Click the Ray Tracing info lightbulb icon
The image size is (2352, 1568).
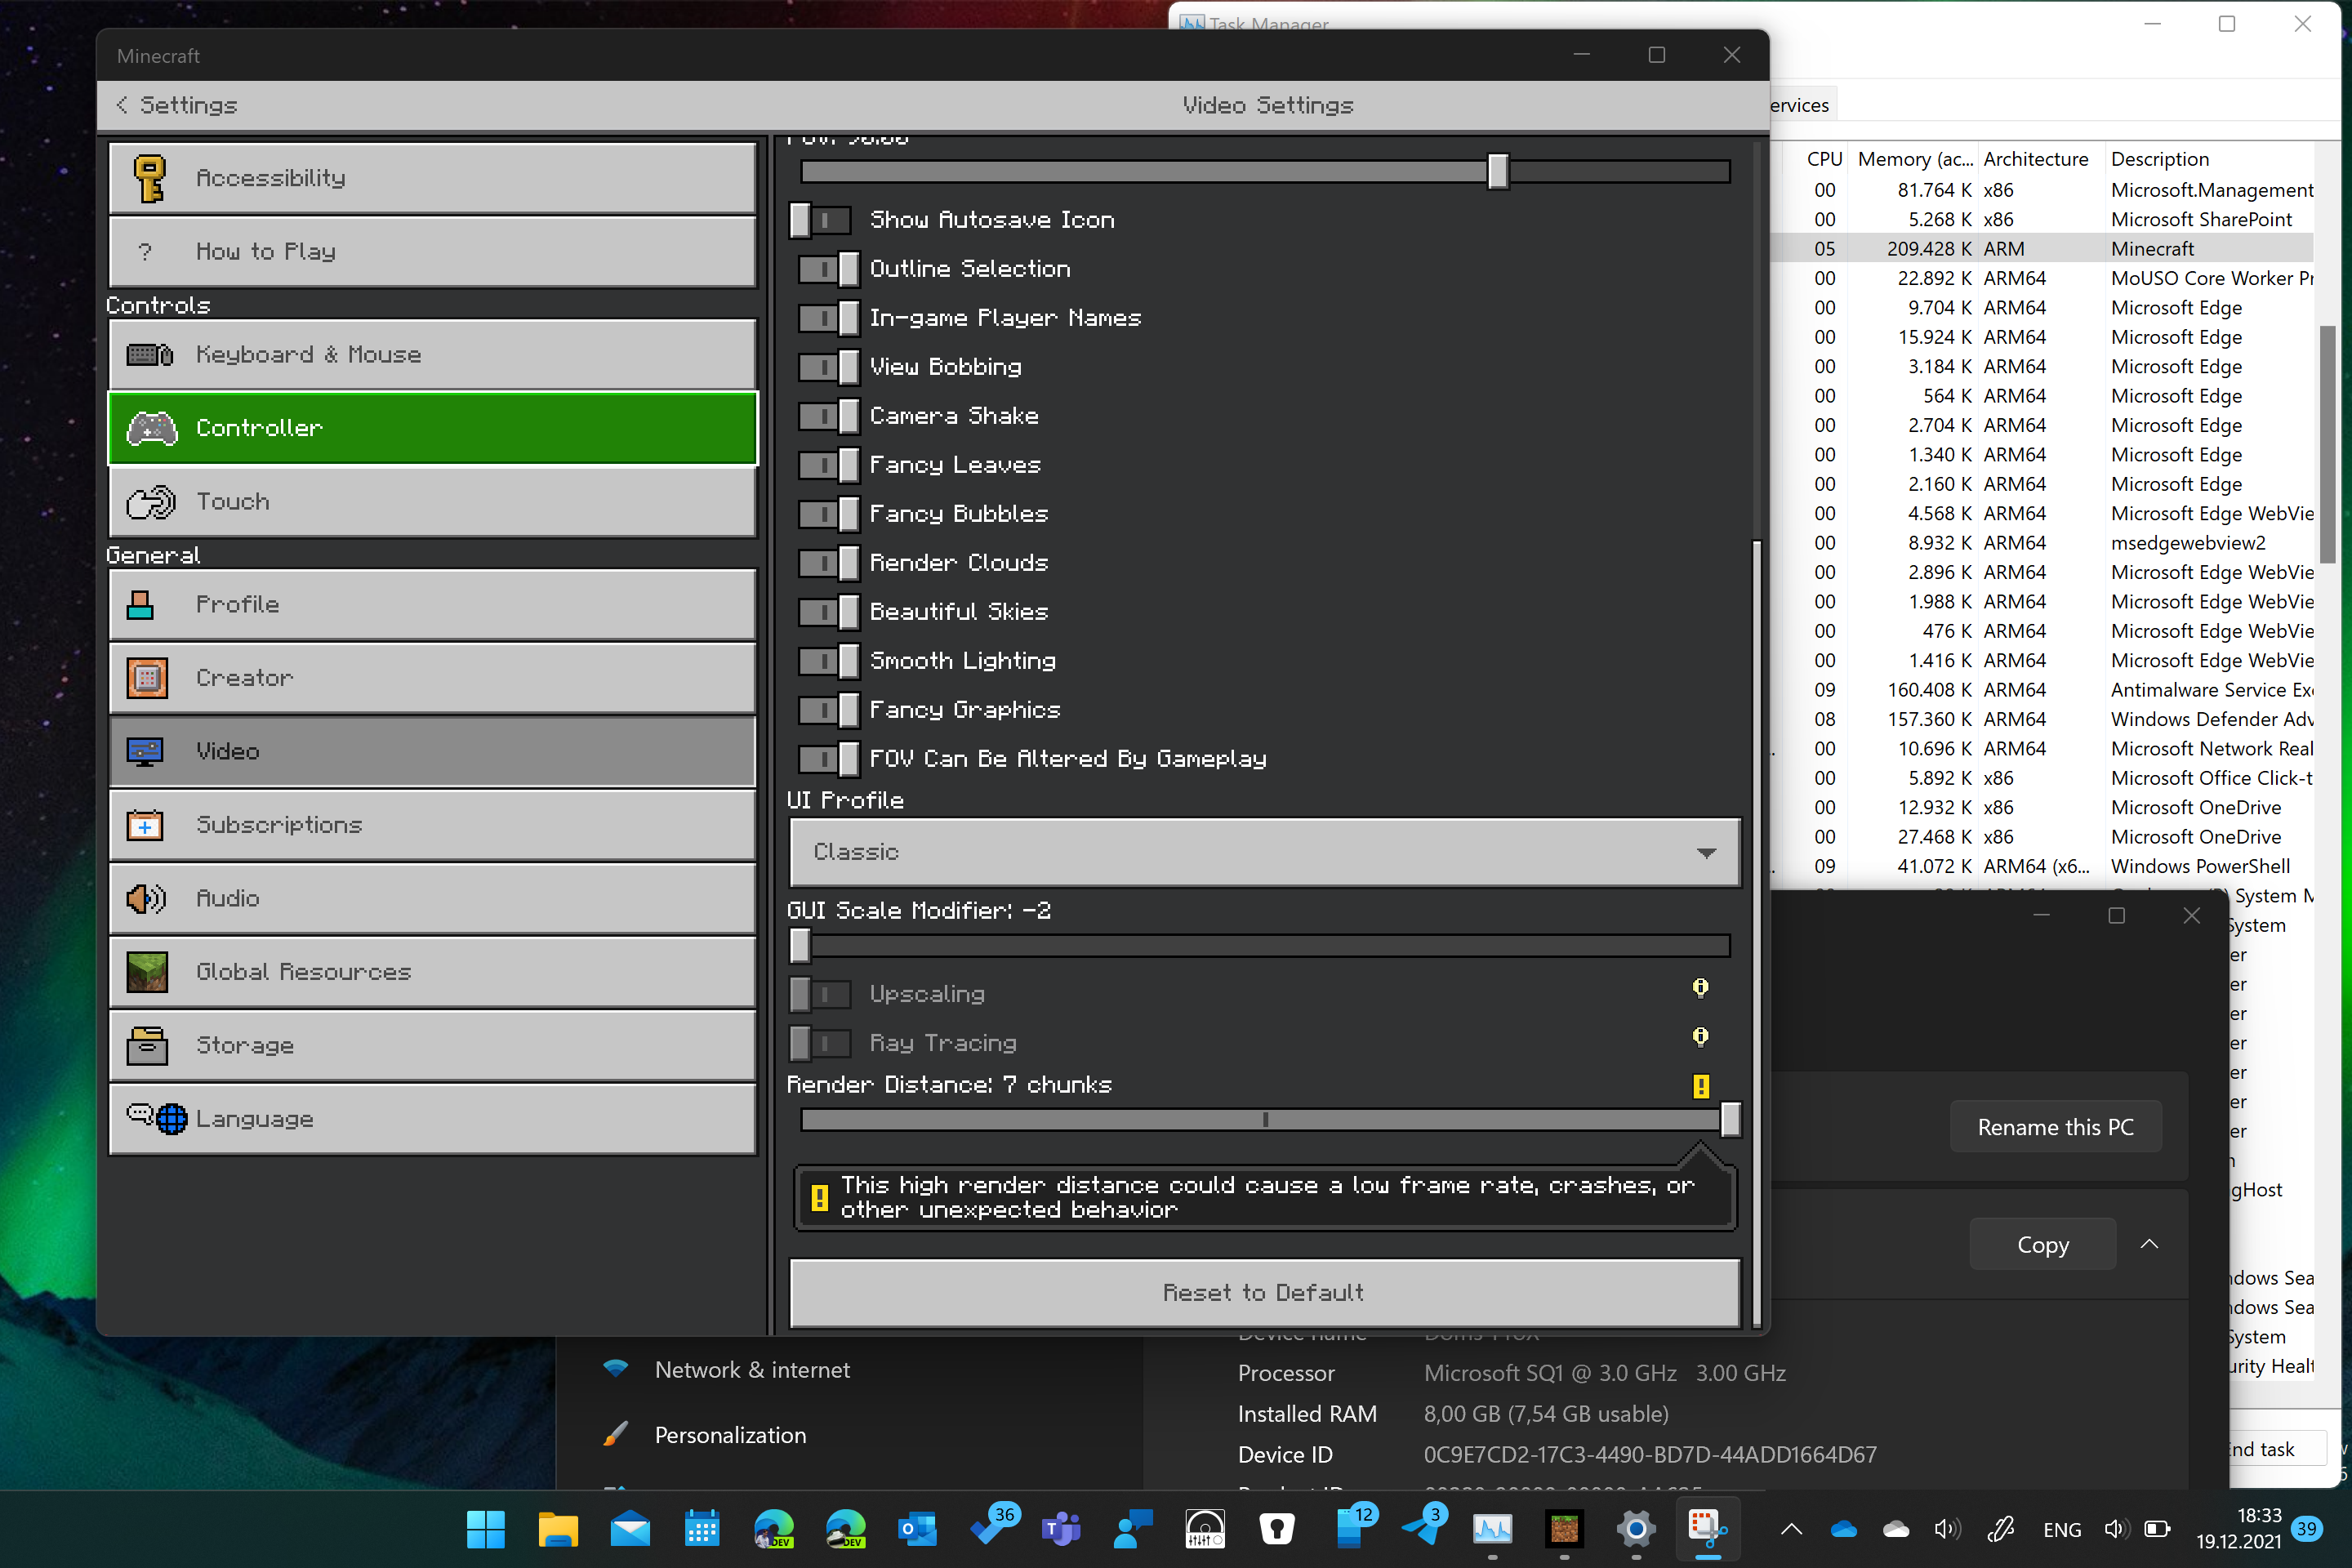tap(1700, 1037)
